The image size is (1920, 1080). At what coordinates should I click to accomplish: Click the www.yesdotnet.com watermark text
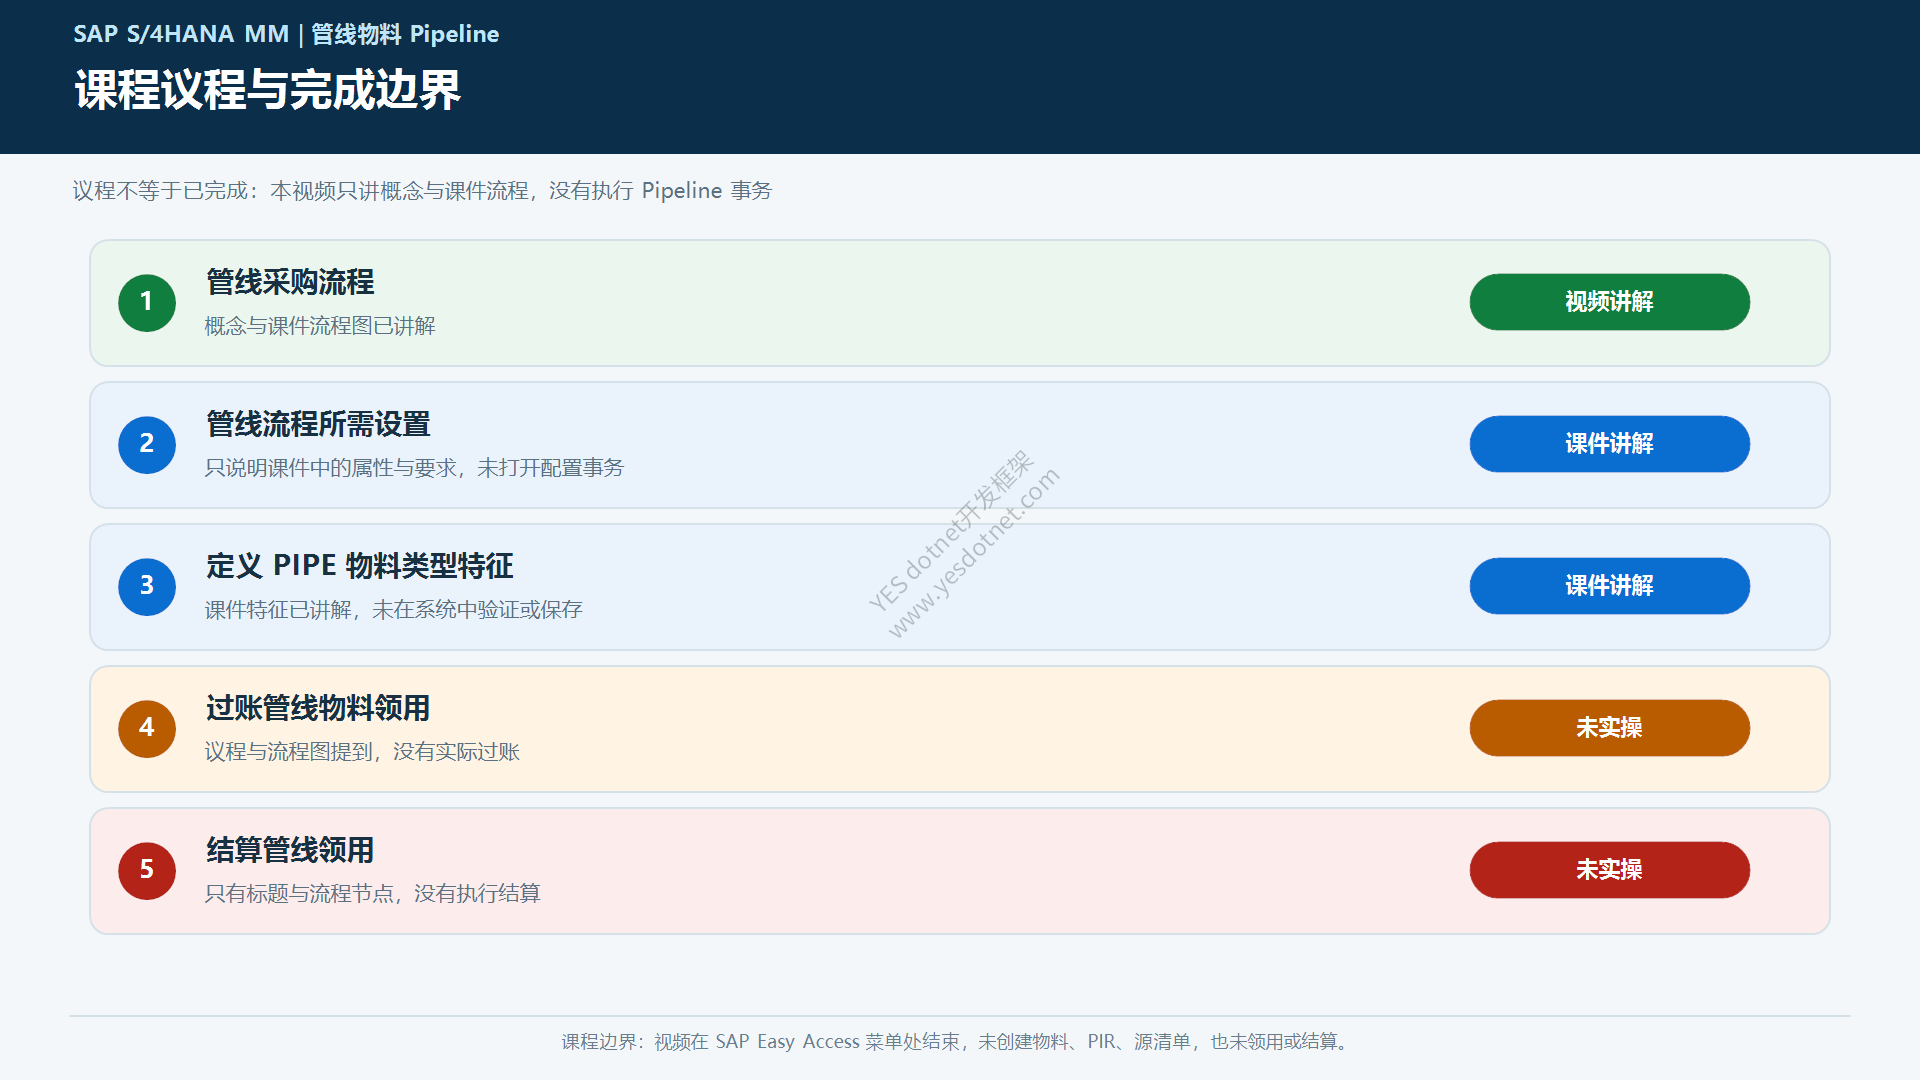(974, 553)
